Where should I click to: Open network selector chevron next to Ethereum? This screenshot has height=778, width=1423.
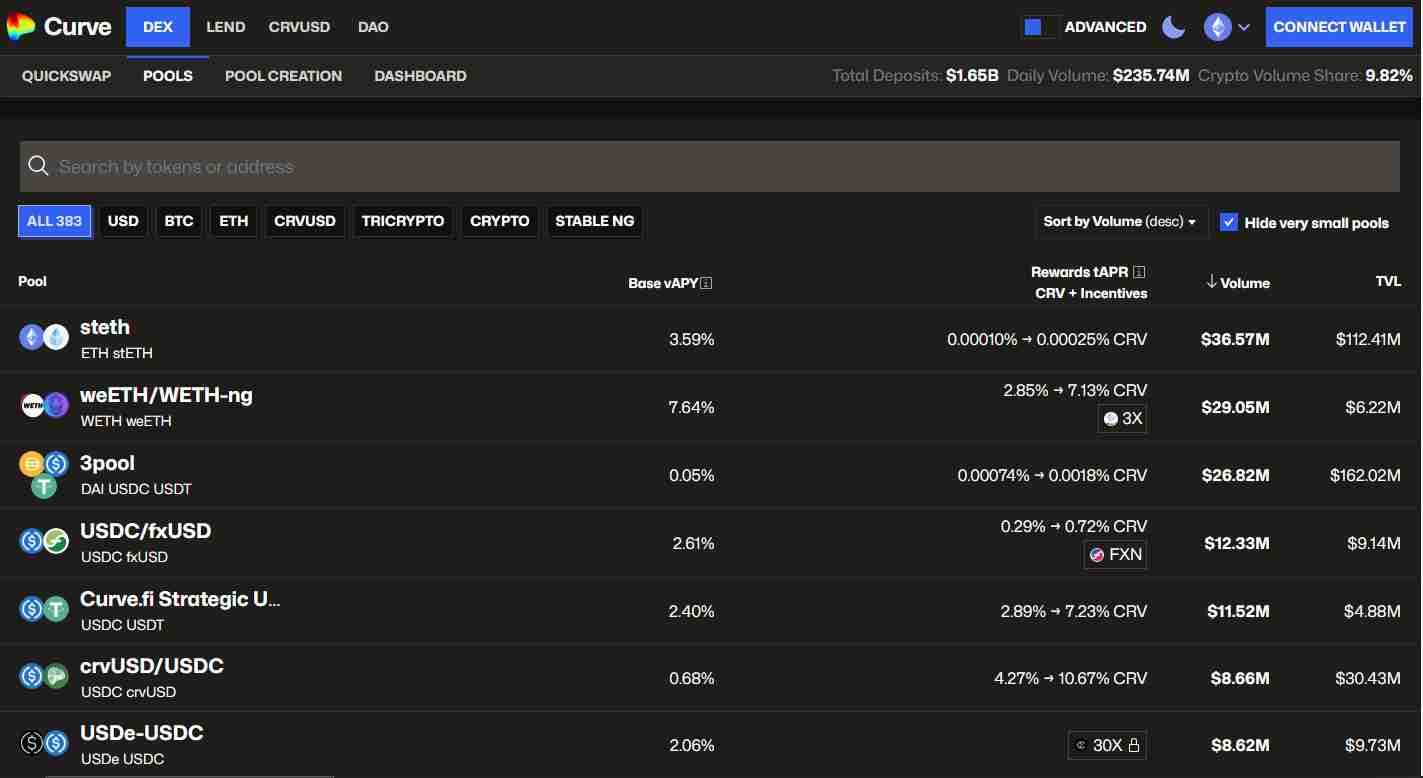[x=1244, y=27]
